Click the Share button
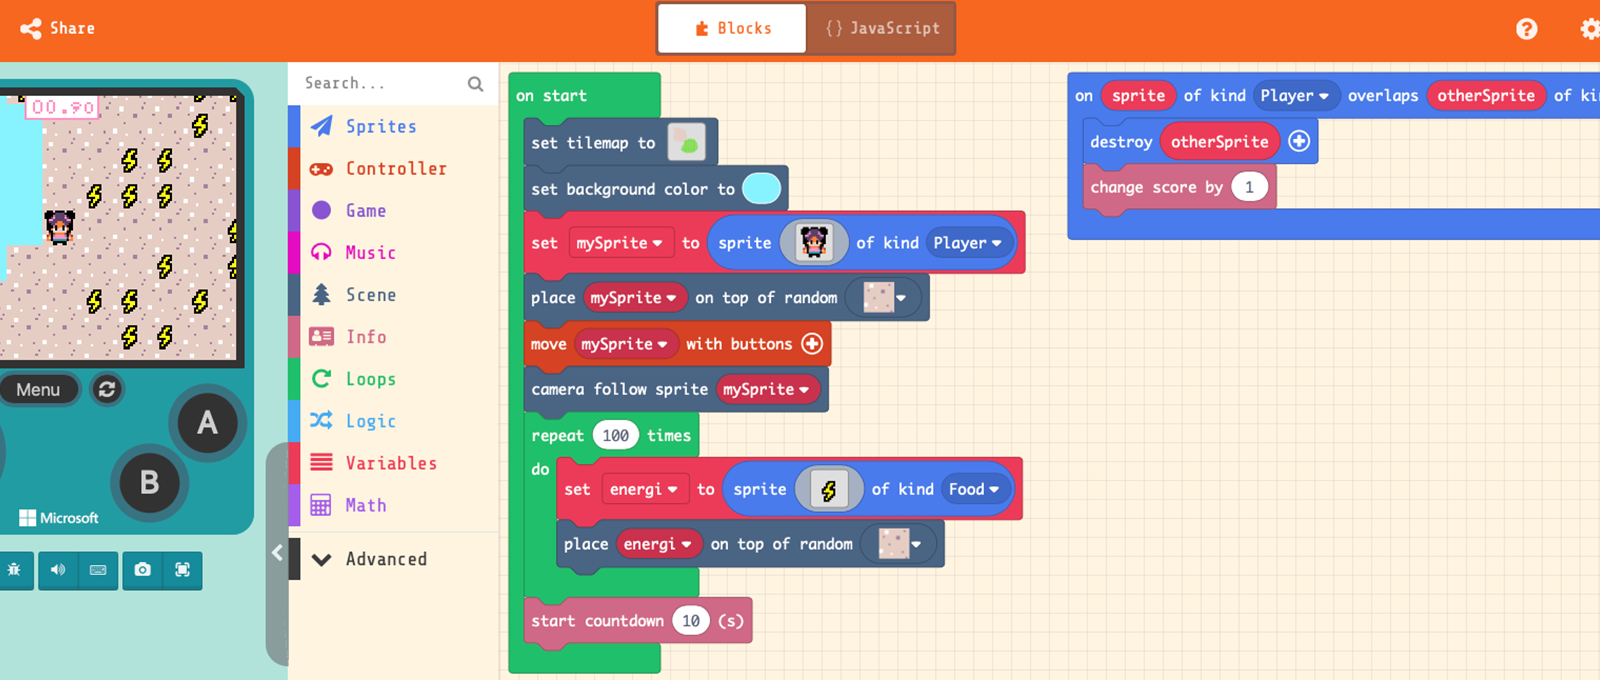1600x680 pixels. (x=58, y=28)
